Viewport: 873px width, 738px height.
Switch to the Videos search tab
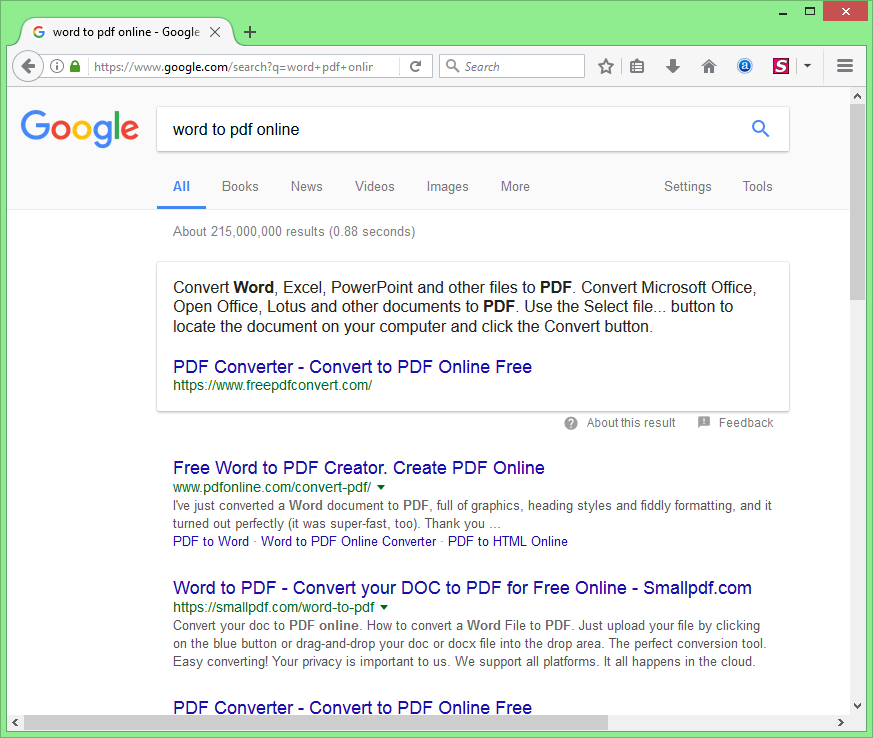pyautogui.click(x=374, y=187)
